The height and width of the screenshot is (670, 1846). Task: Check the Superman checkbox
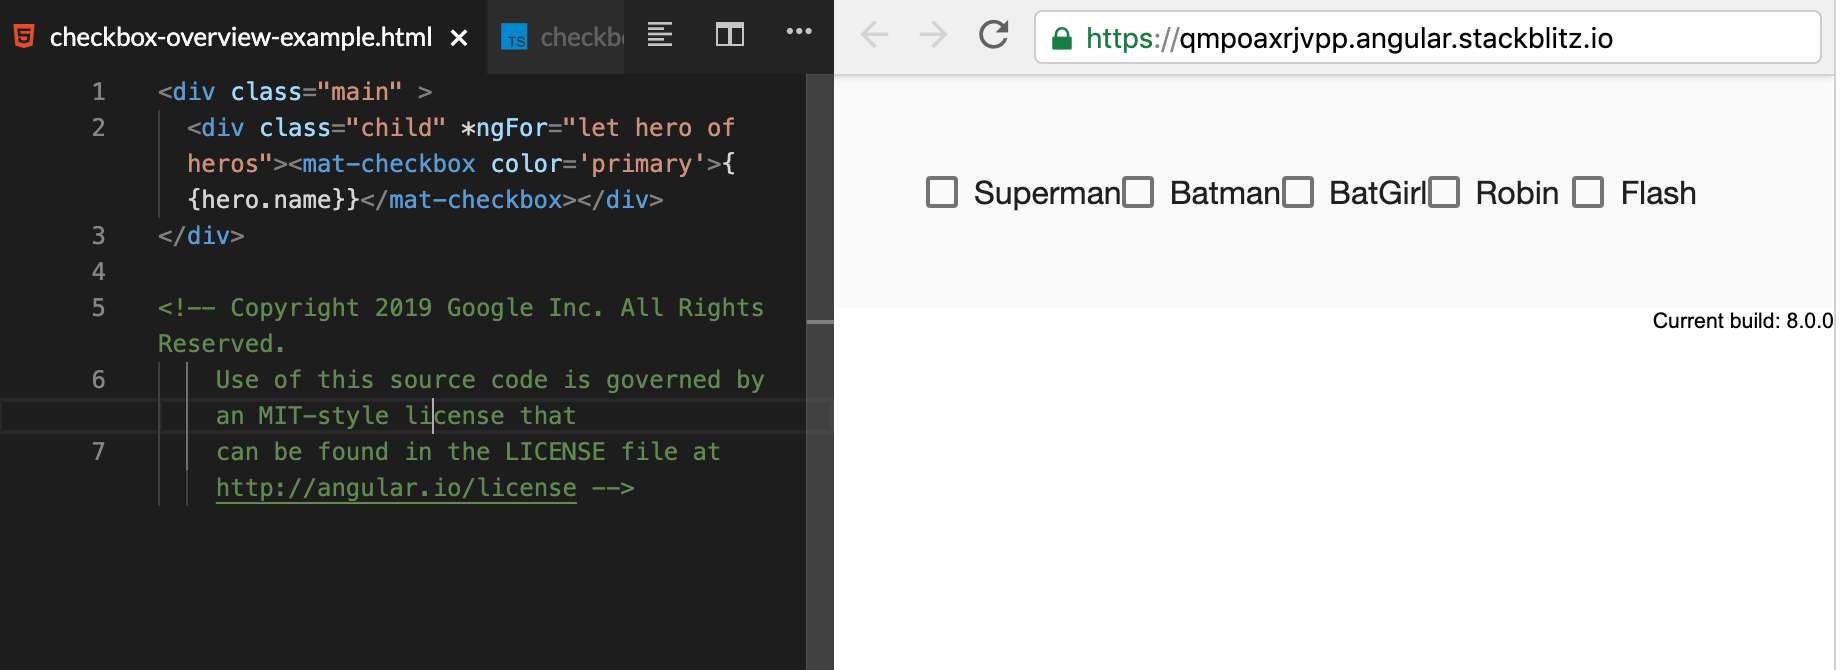942,192
